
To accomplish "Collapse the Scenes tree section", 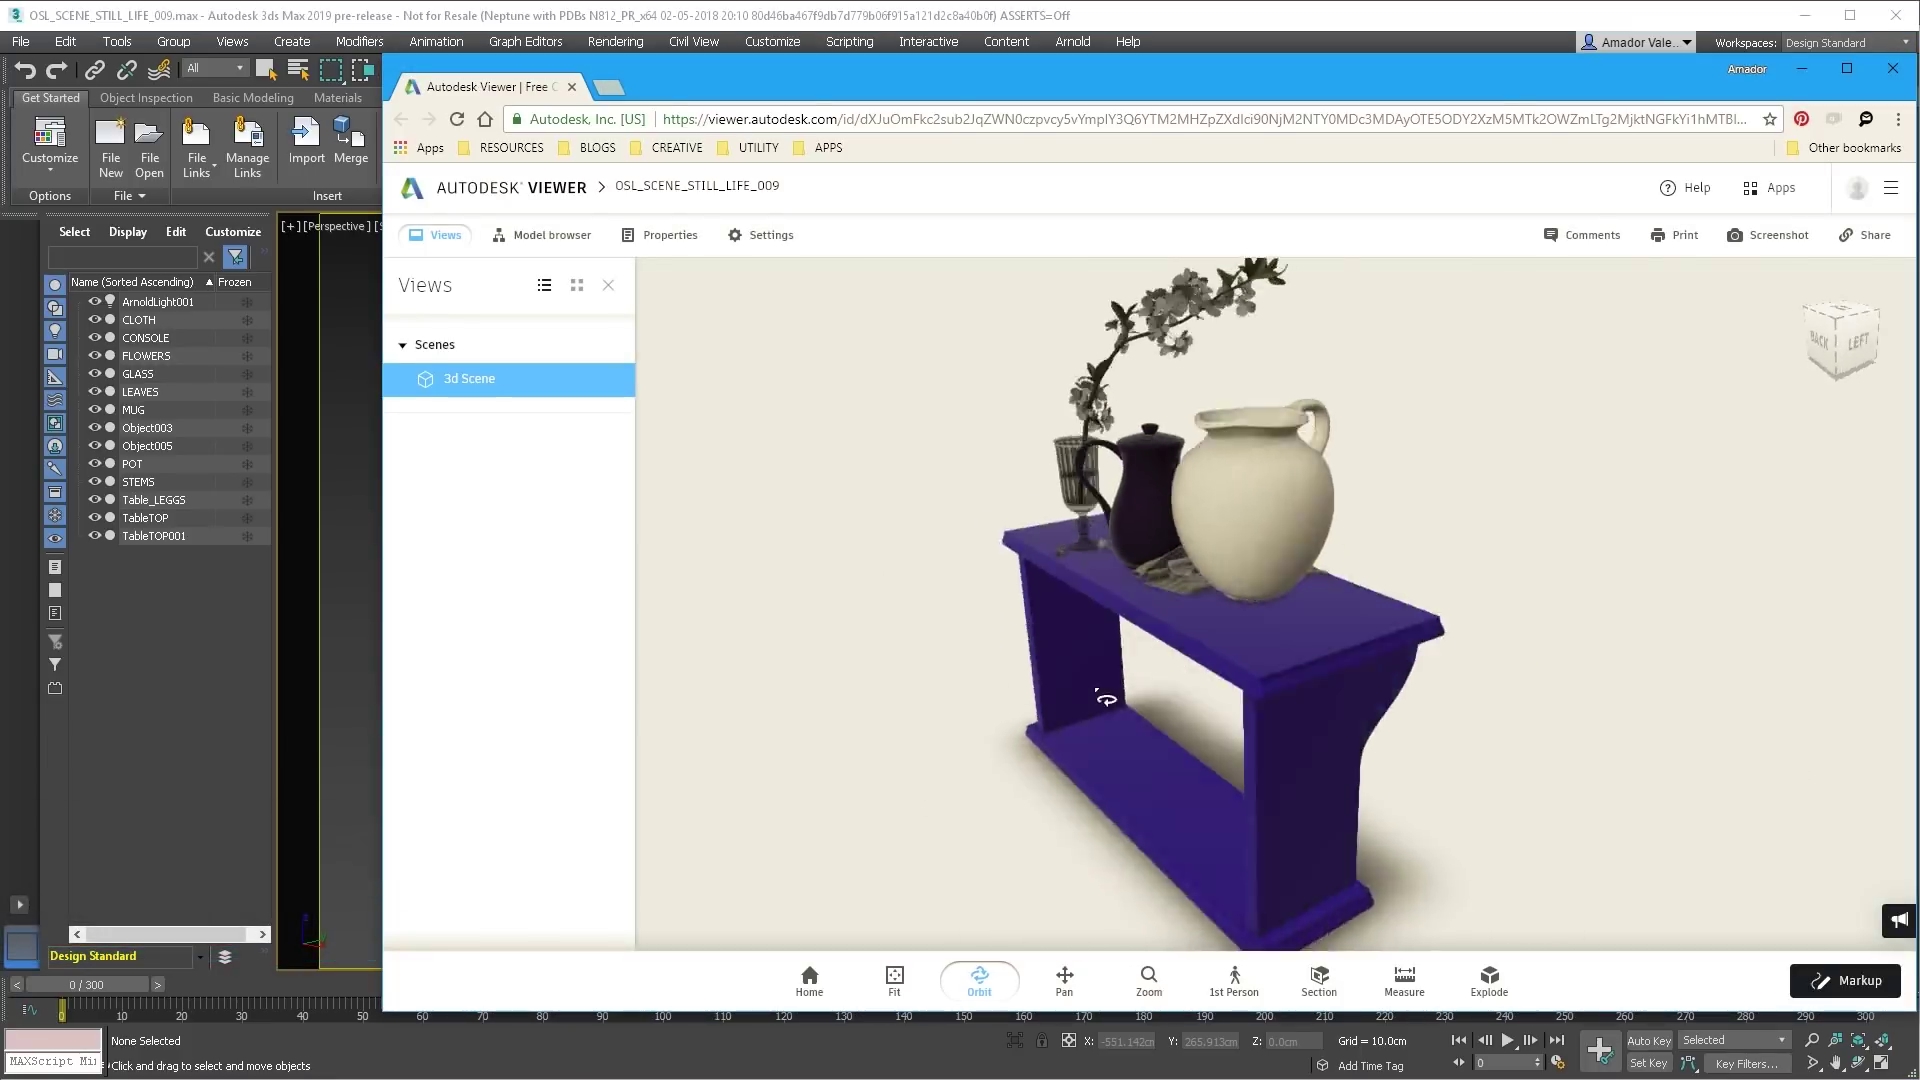I will point(403,345).
